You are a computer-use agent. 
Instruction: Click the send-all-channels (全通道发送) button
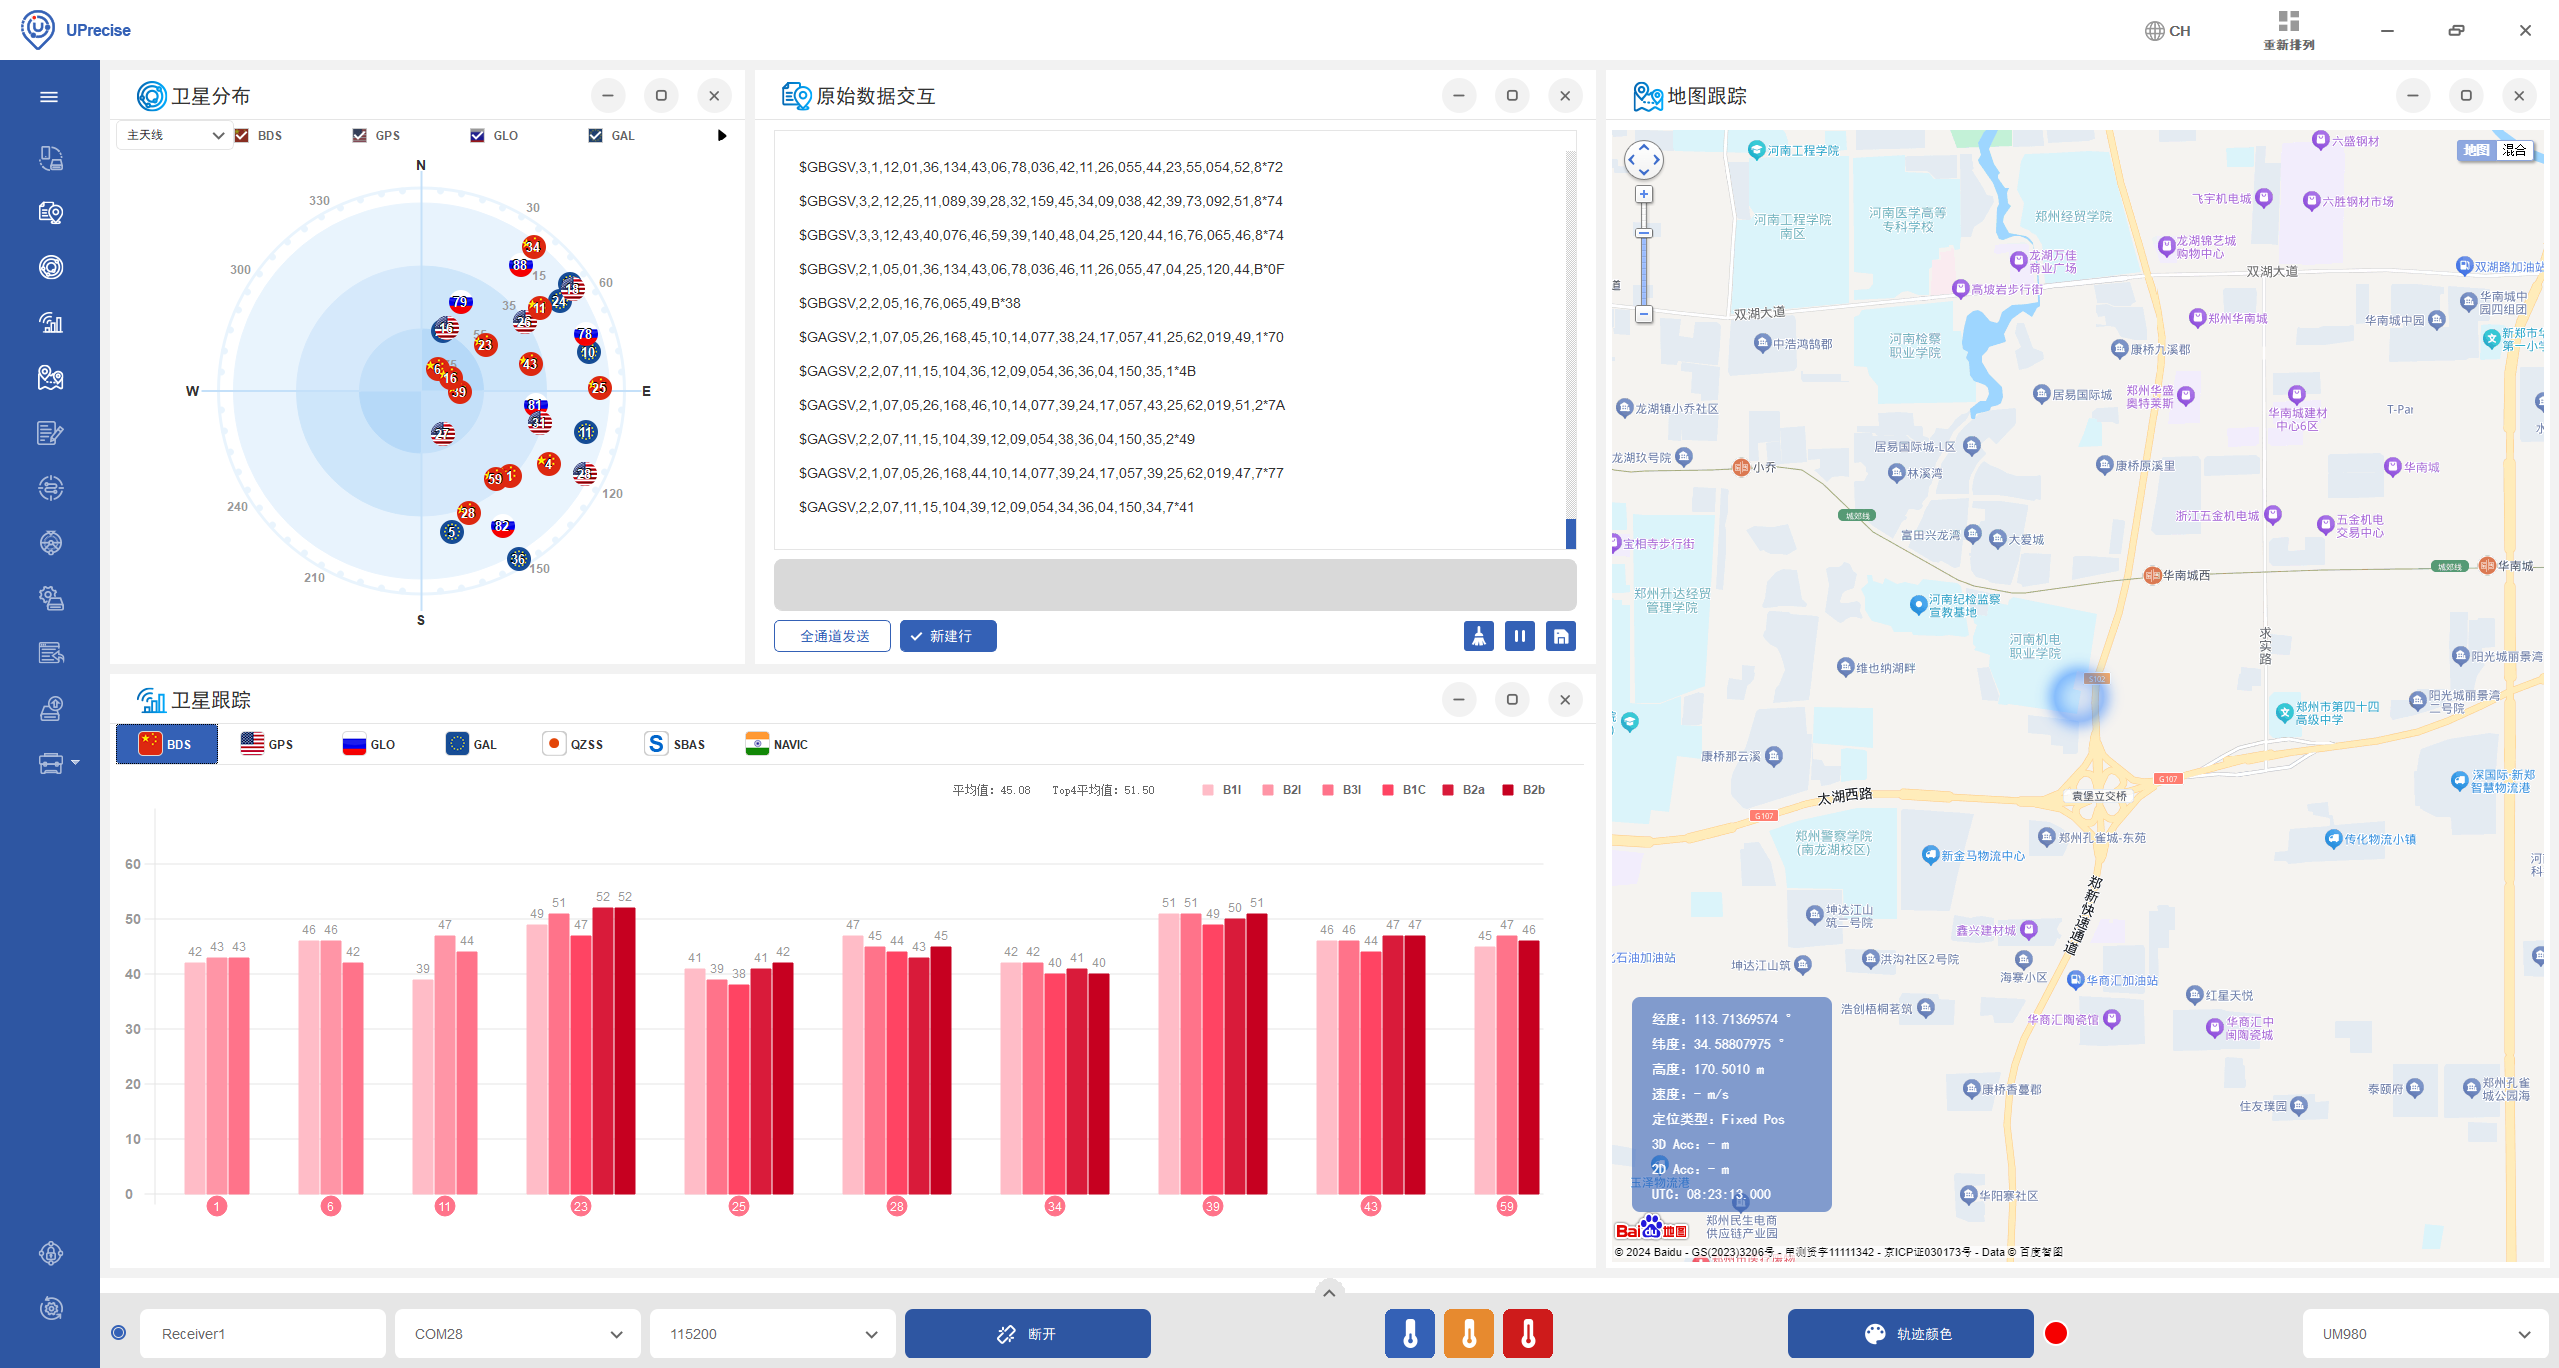[x=832, y=636]
